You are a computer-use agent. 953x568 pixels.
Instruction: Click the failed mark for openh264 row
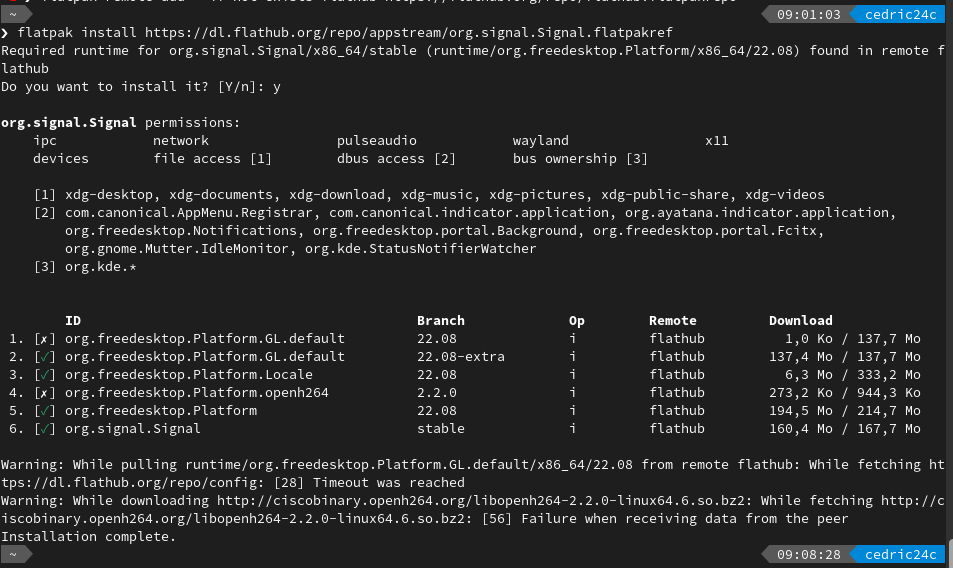pyautogui.click(x=44, y=393)
